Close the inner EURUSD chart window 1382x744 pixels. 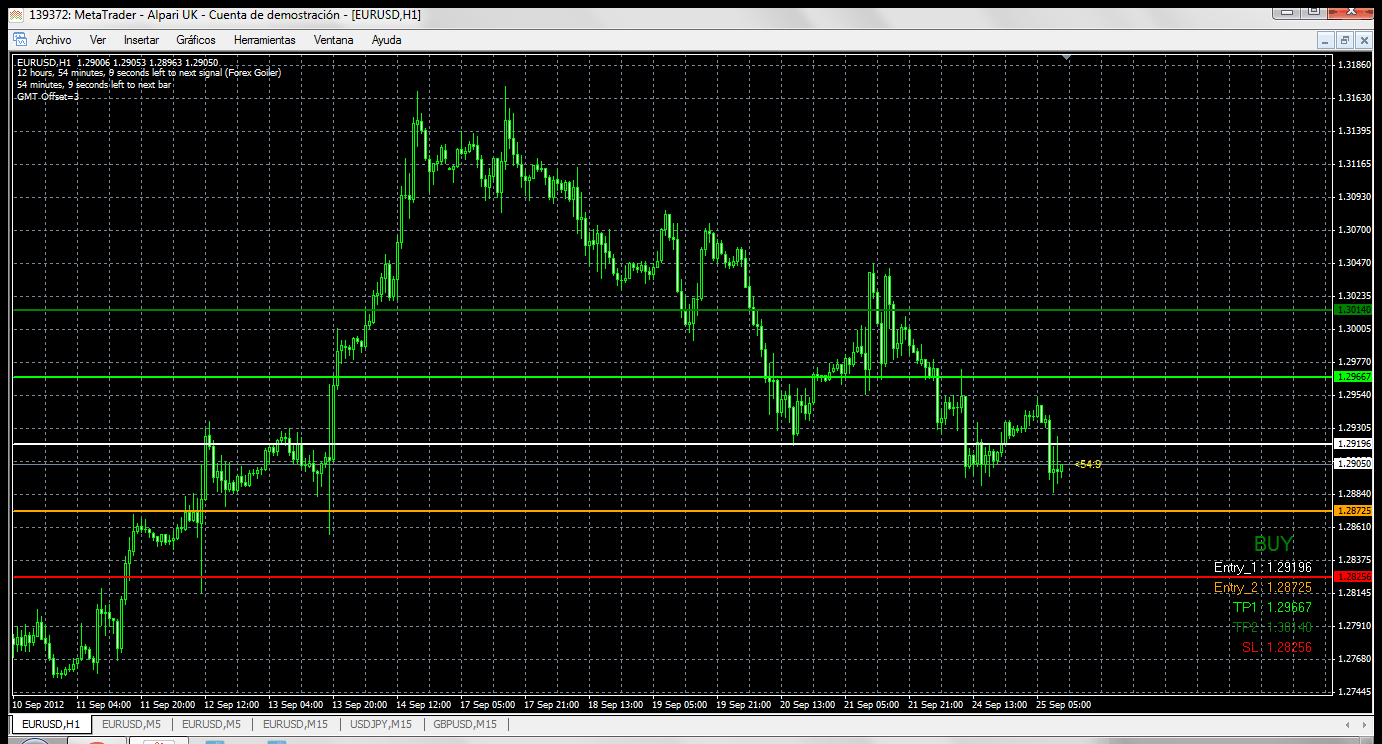click(1364, 40)
